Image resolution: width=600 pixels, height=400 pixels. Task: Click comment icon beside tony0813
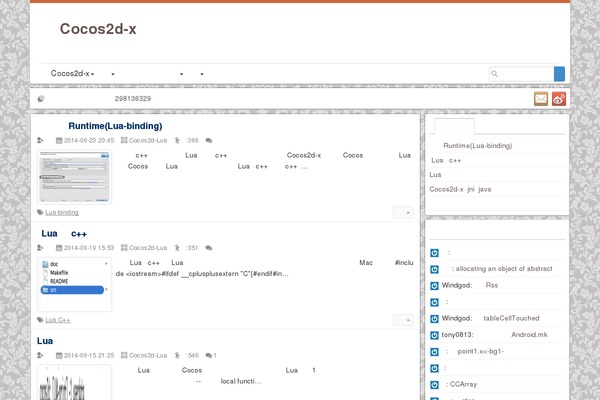click(x=434, y=335)
